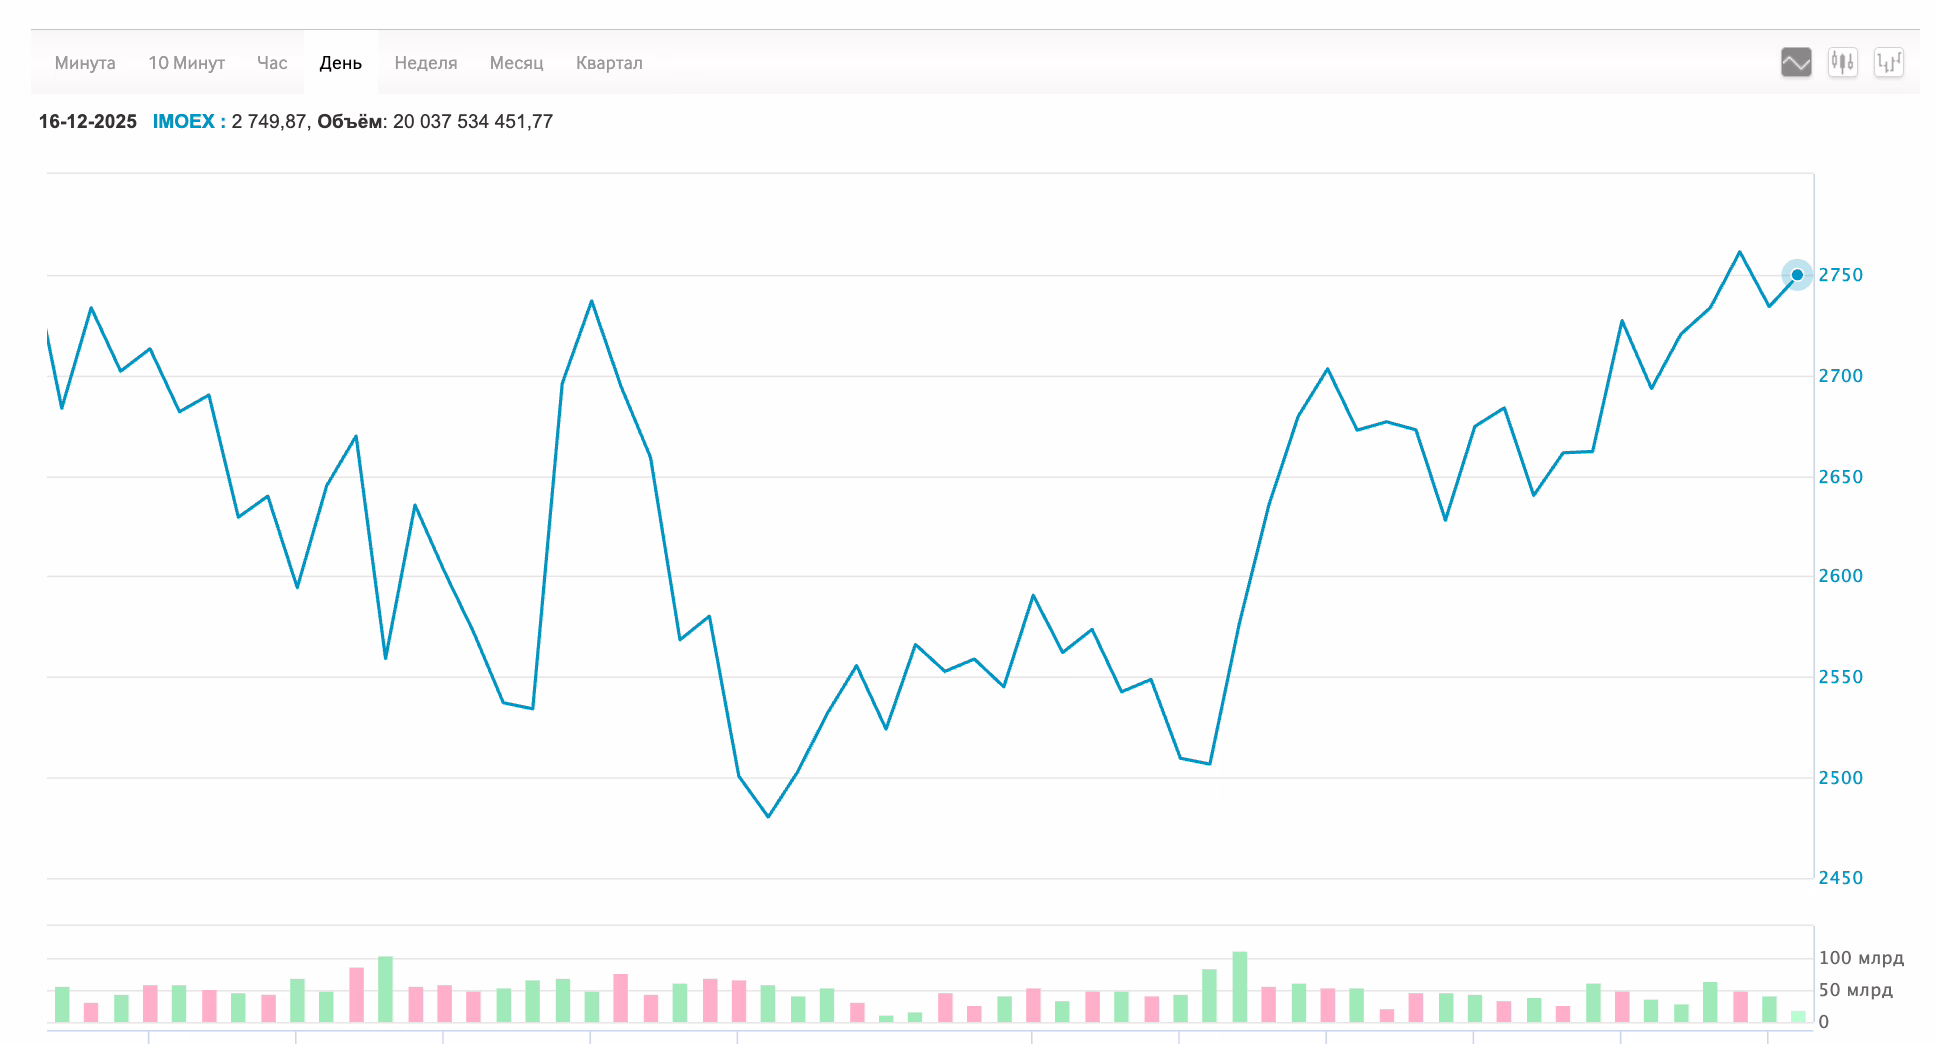
Task: Click the highest peak of the index line
Action: pyautogui.click(x=1740, y=252)
